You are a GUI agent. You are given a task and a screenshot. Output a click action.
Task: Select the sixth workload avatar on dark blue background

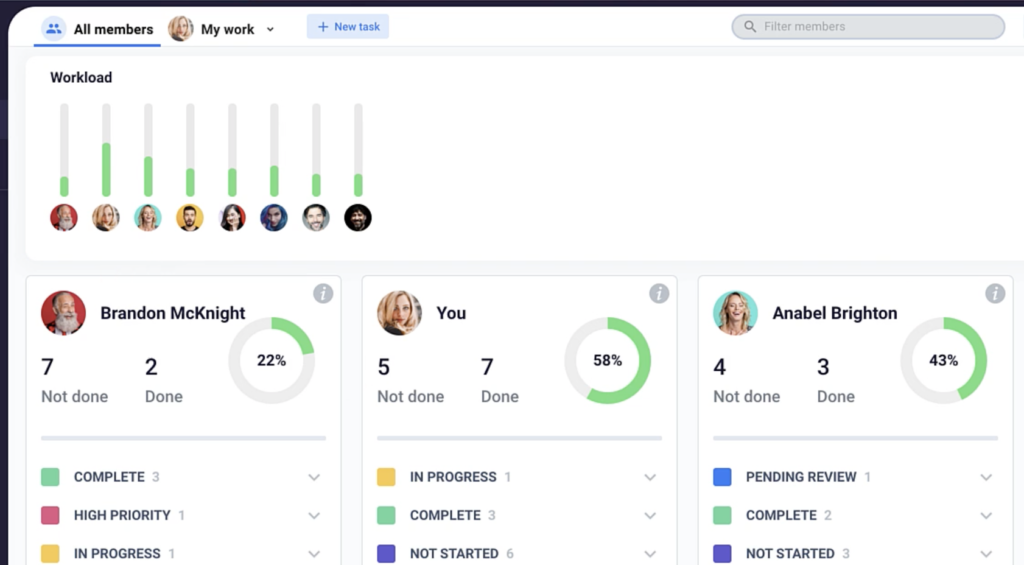click(x=274, y=218)
